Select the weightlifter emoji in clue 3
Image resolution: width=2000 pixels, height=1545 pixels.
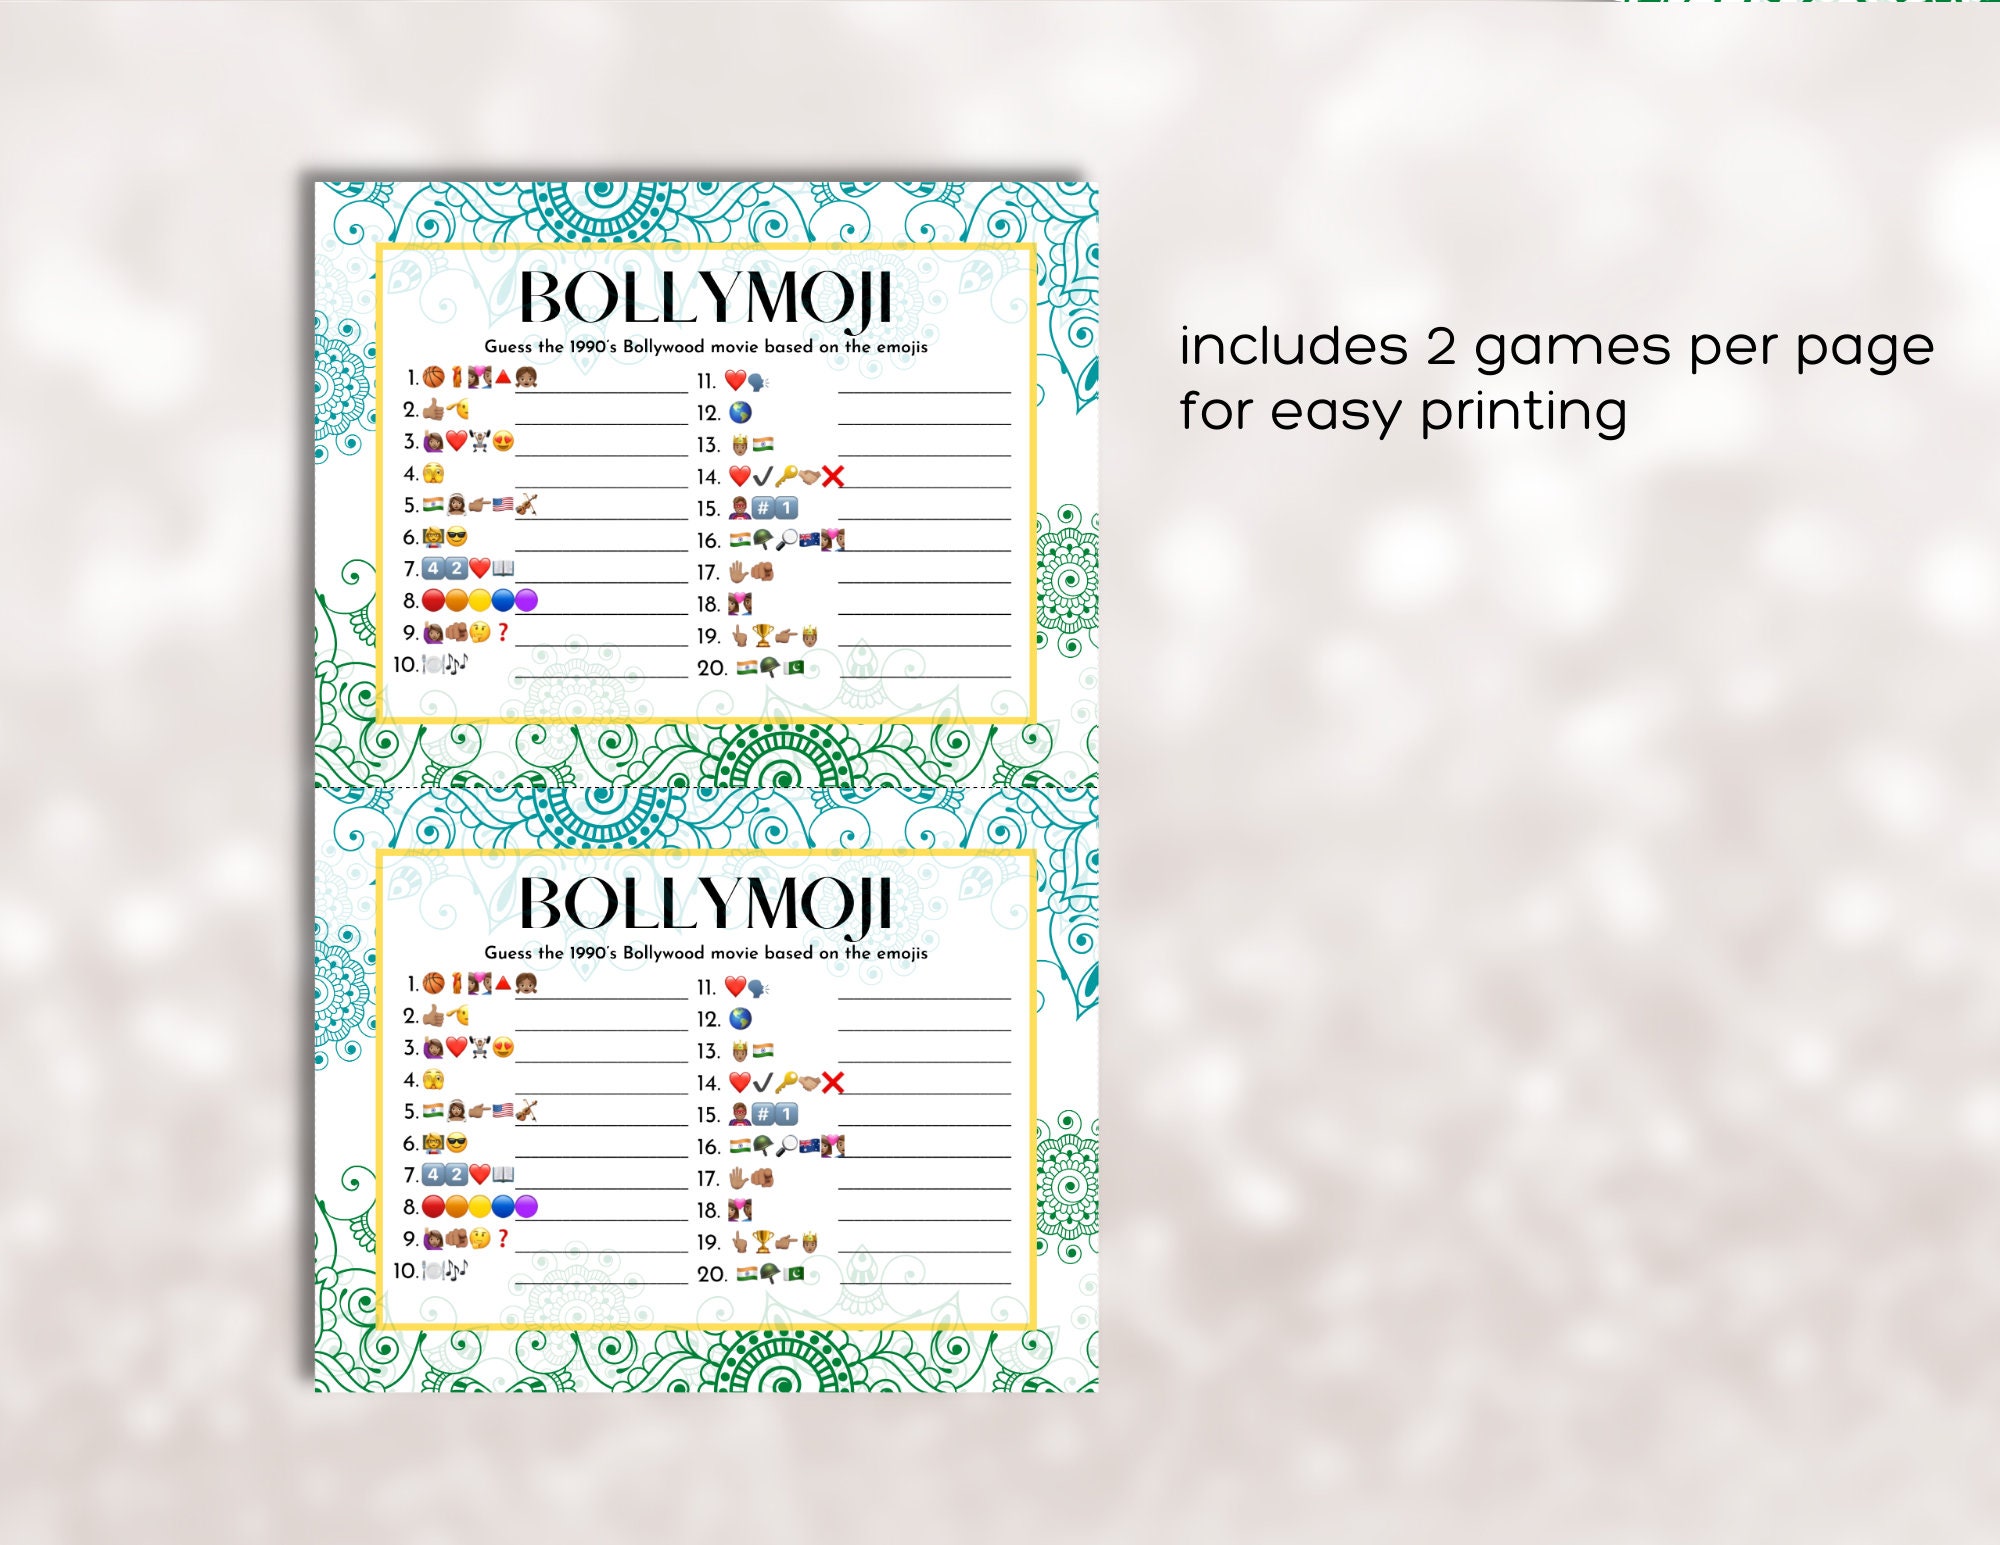click(x=482, y=440)
